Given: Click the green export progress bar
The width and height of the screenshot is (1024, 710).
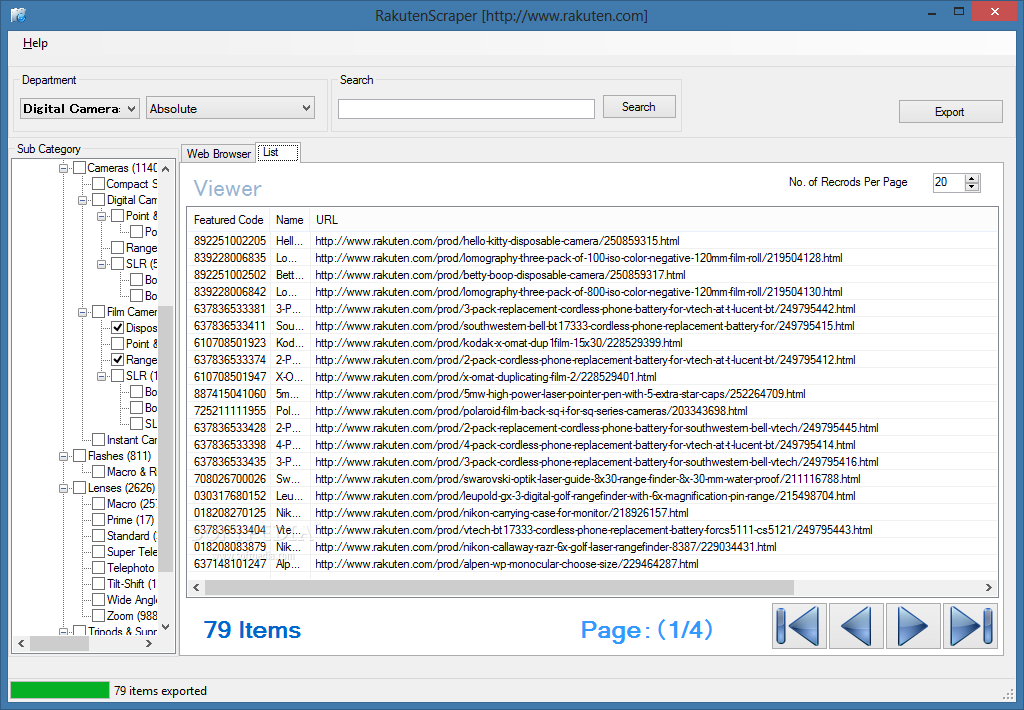Looking at the screenshot, I should tap(60, 690).
